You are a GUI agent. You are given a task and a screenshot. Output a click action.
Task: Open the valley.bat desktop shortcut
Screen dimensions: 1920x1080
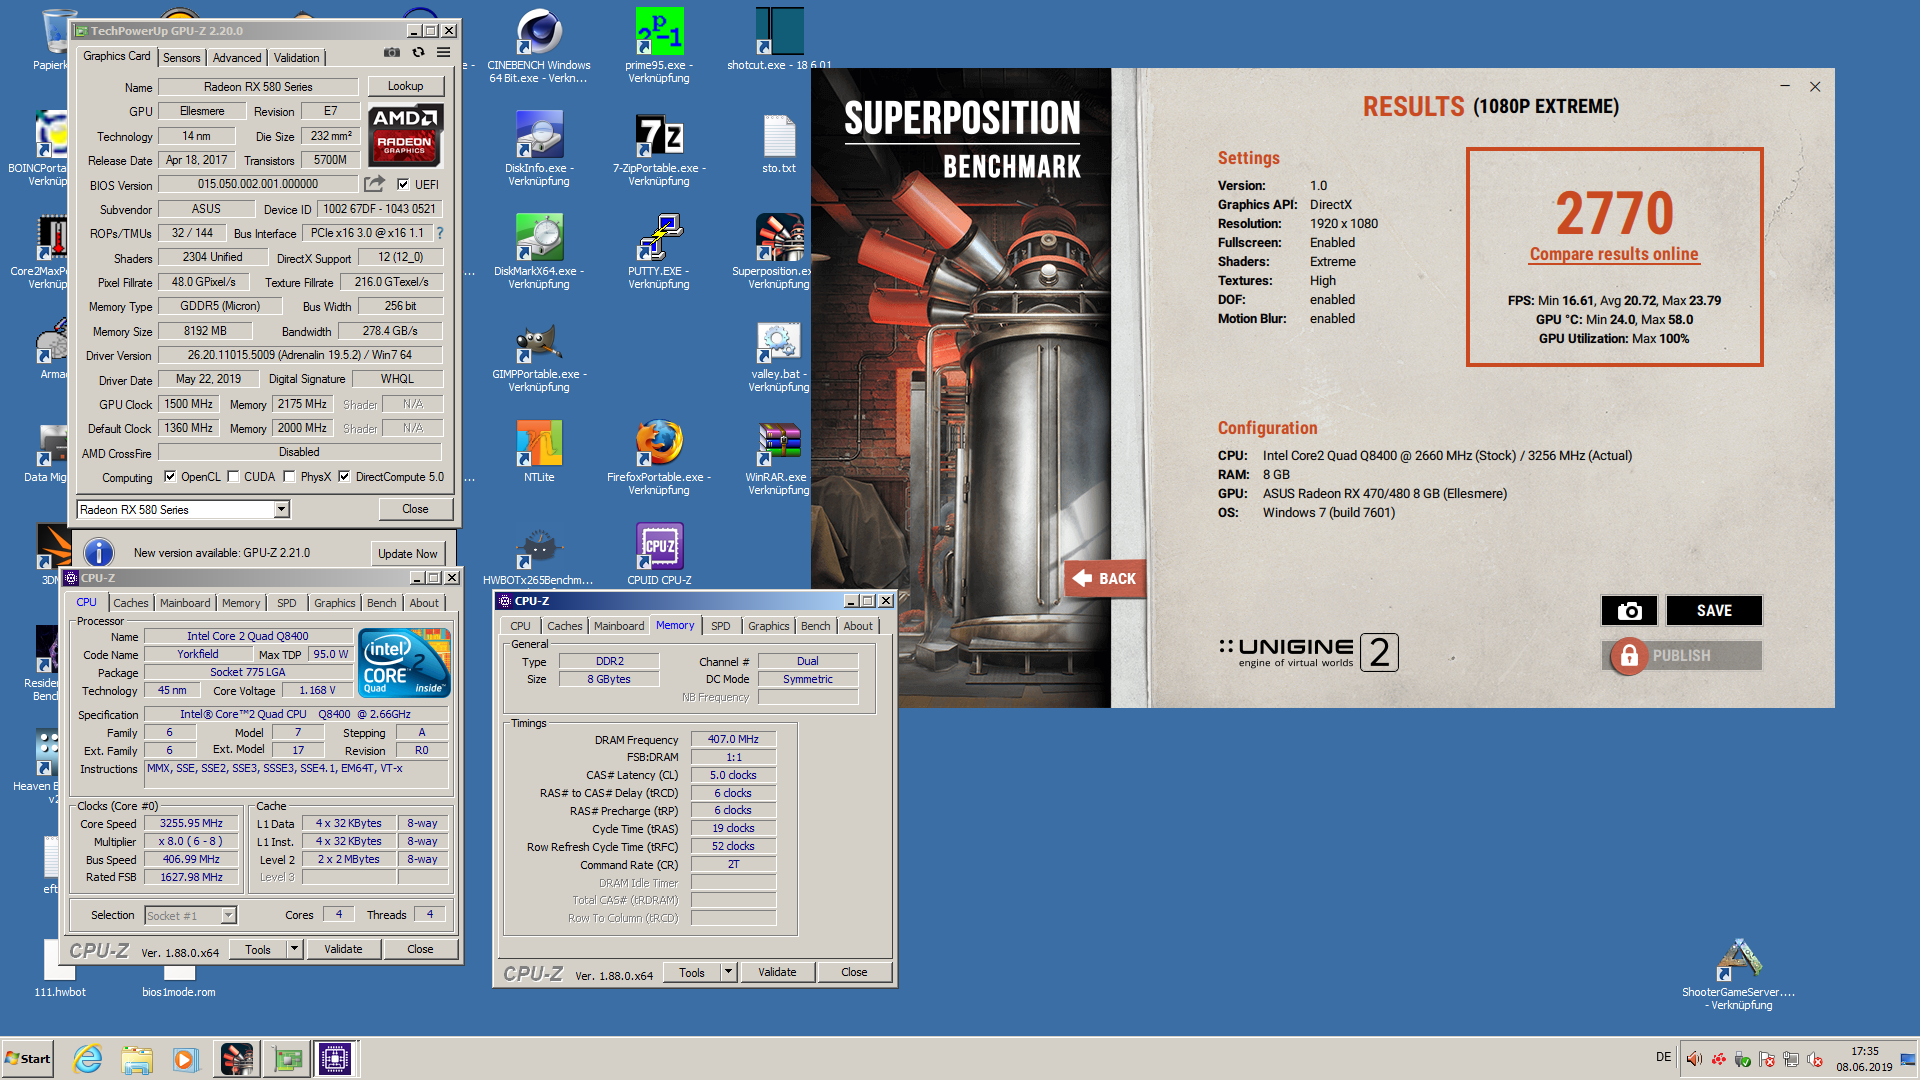click(x=779, y=354)
